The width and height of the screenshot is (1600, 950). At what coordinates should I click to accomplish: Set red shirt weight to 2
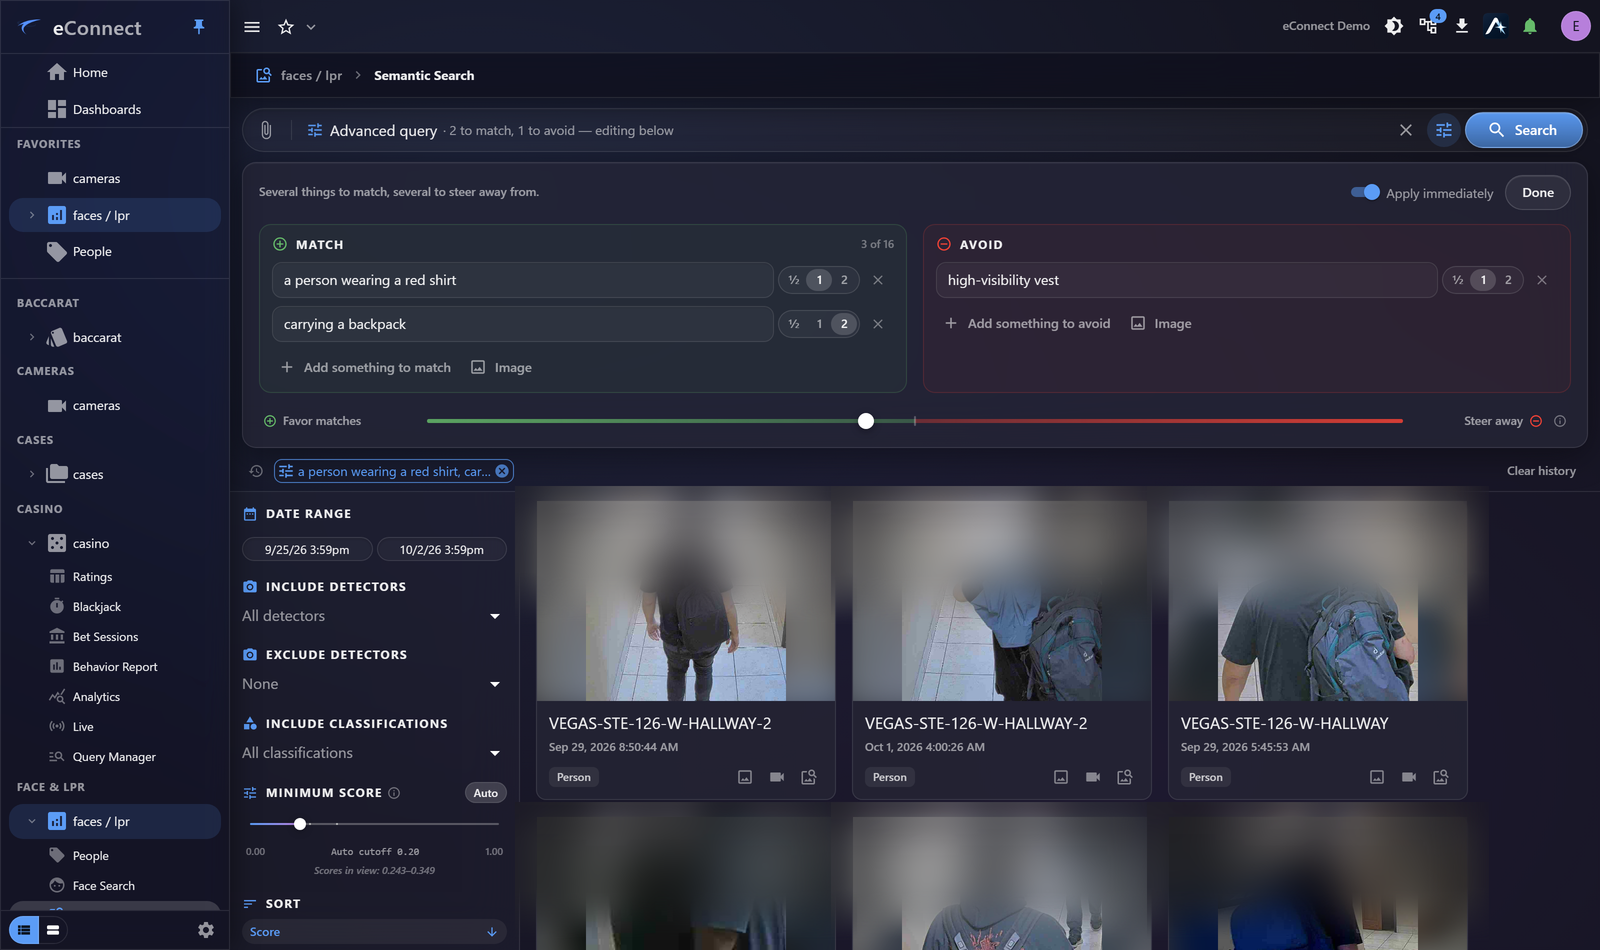(x=844, y=280)
